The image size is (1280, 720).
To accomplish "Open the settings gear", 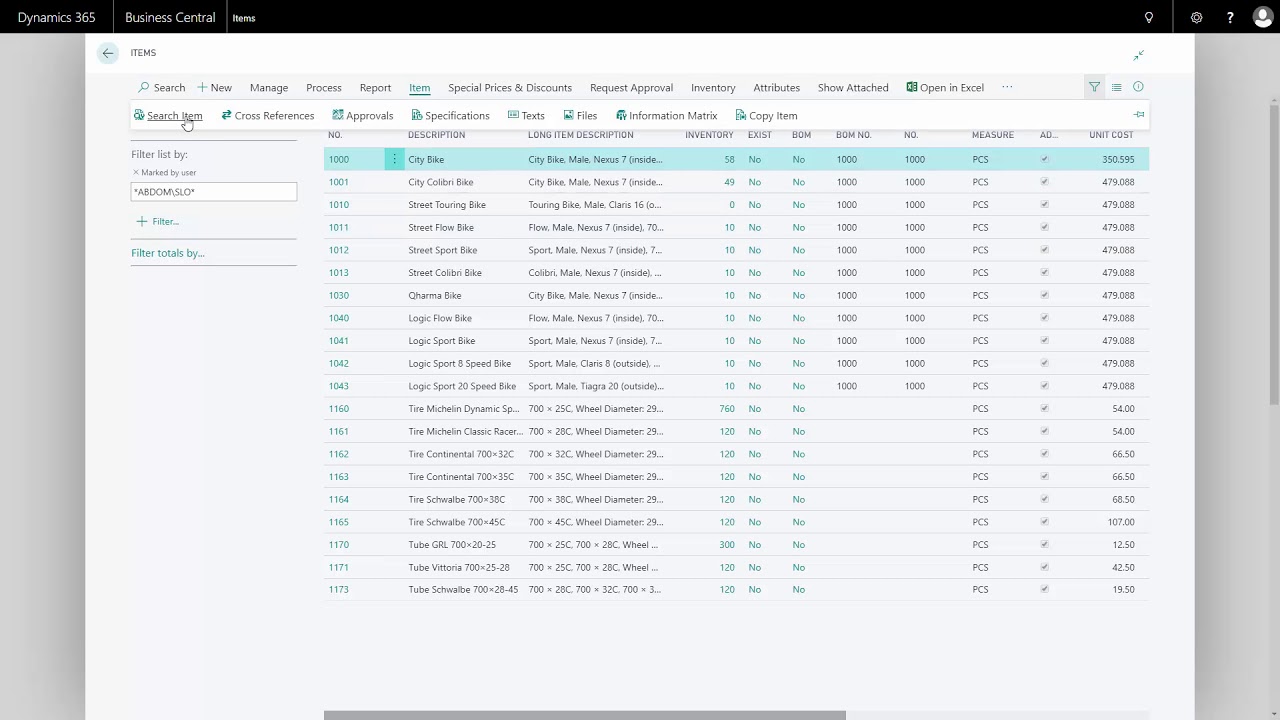I will point(1196,17).
